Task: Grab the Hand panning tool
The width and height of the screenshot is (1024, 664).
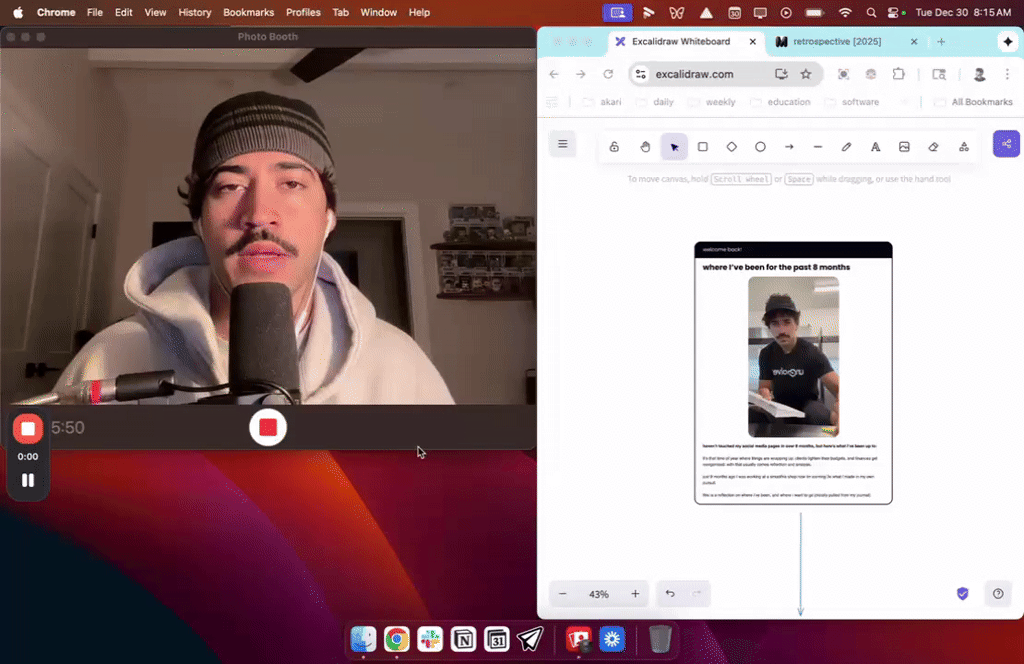Action: (644, 146)
